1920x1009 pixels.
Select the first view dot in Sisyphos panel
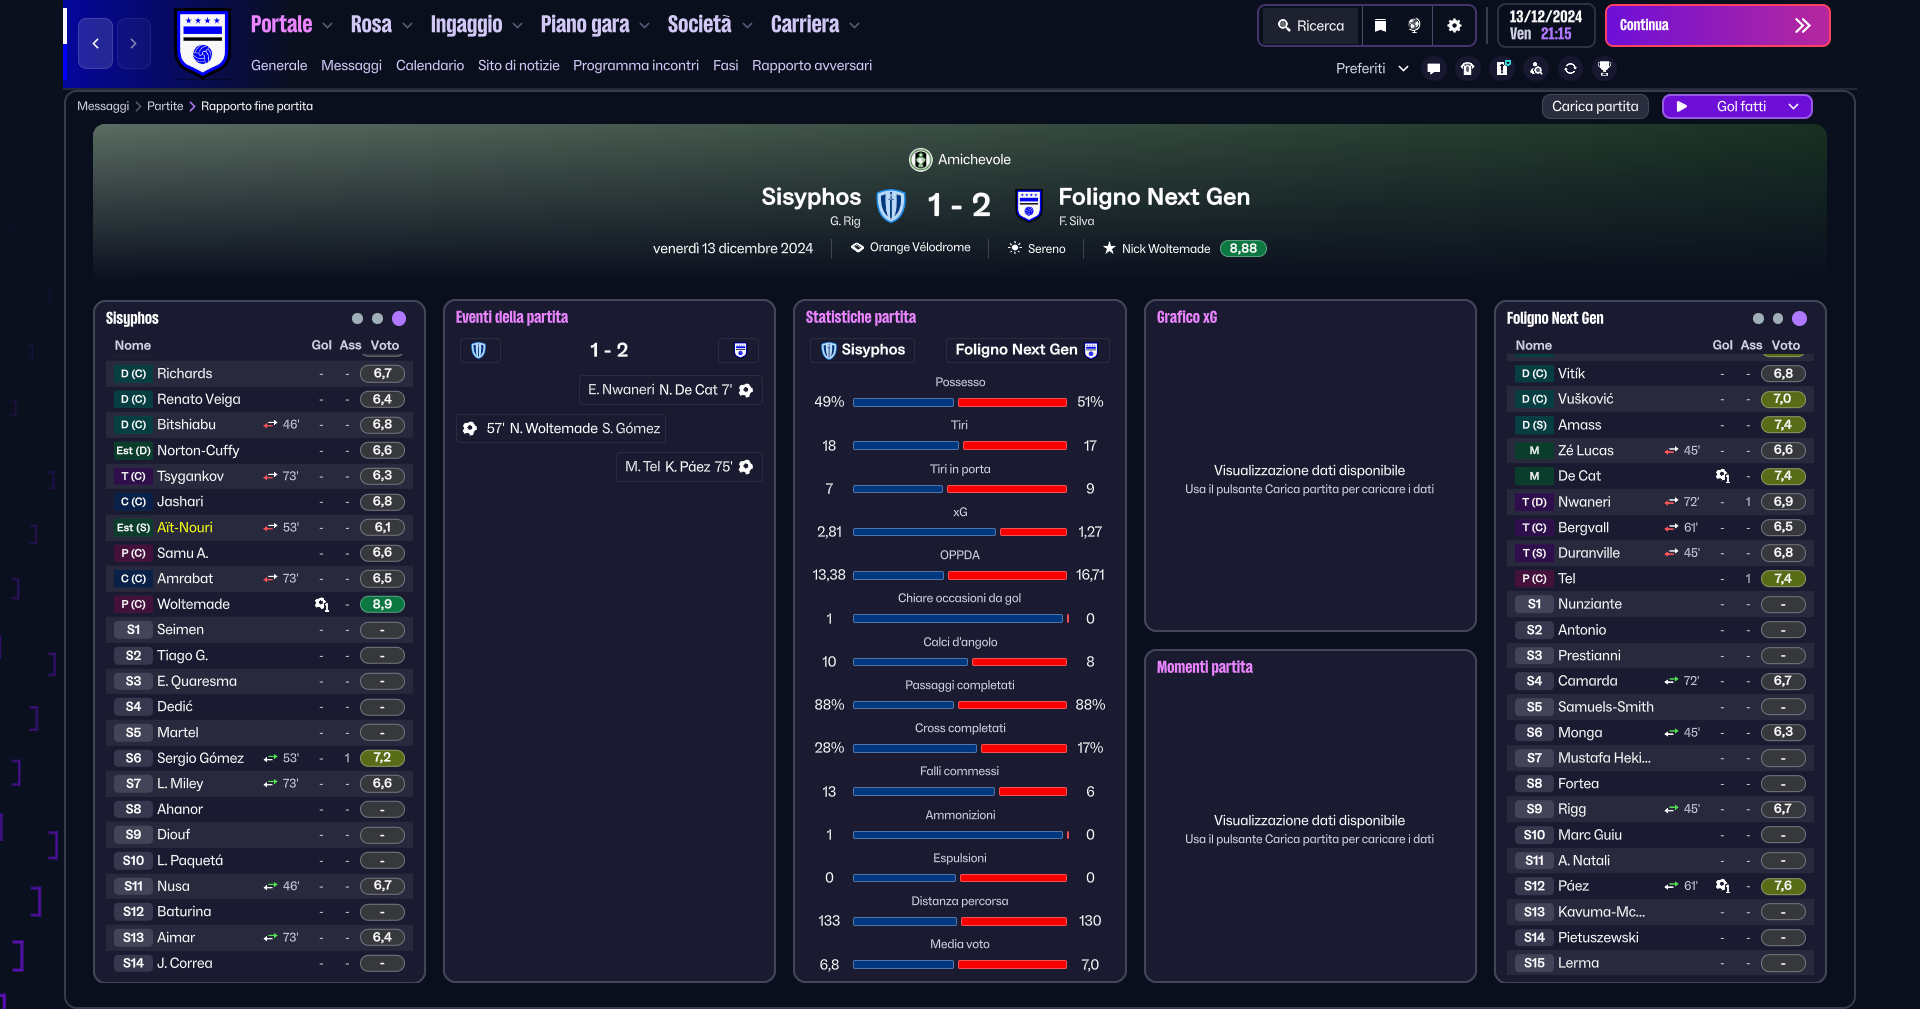click(357, 319)
